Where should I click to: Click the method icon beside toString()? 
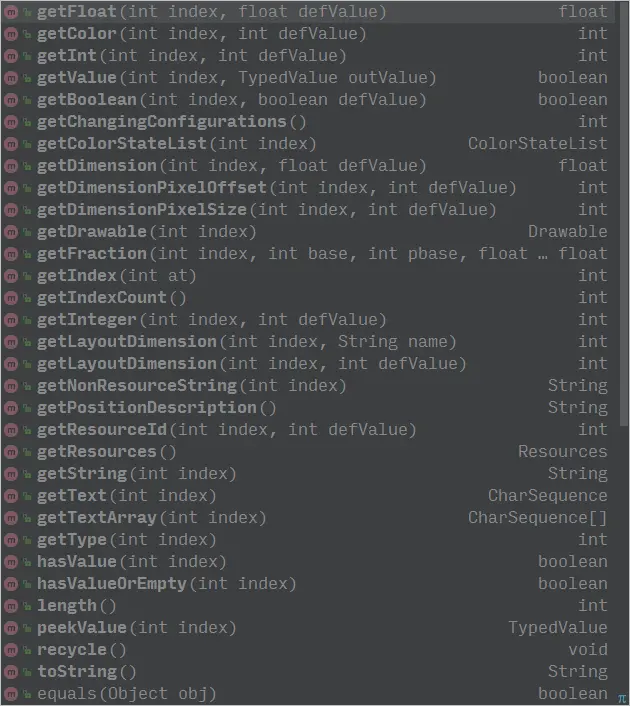pos(11,672)
